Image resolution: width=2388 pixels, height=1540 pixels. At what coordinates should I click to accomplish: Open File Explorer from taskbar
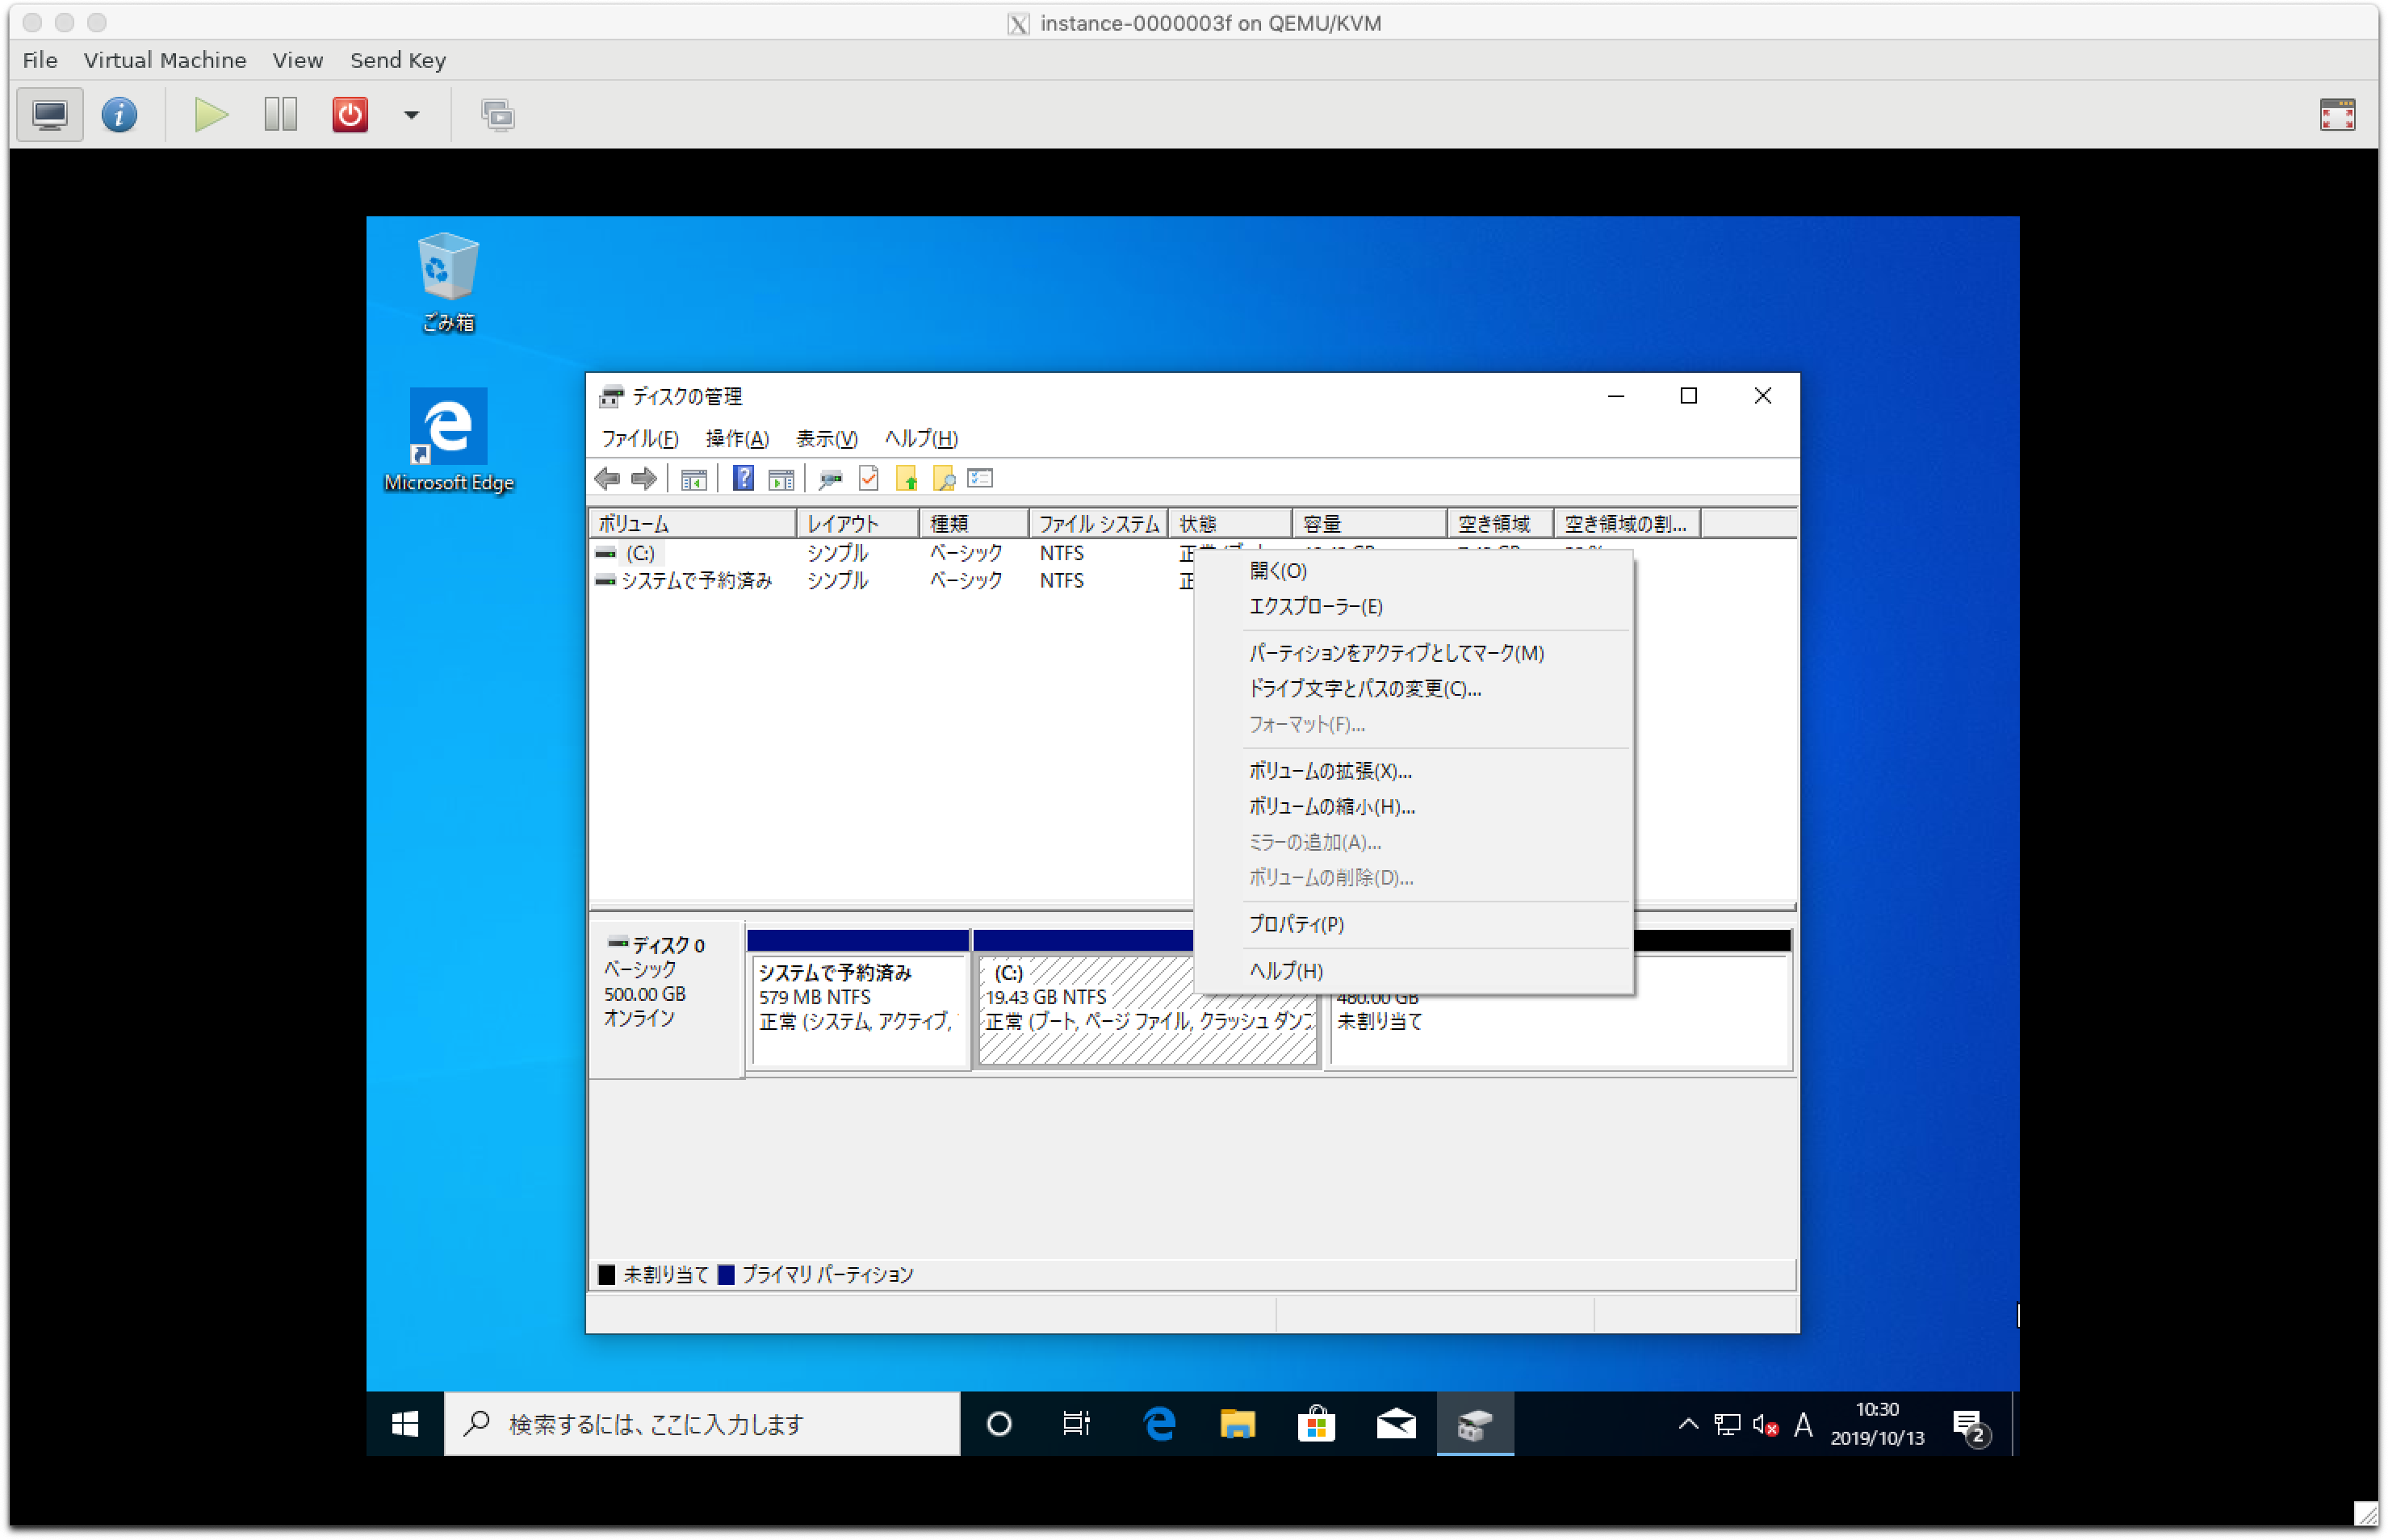point(1237,1423)
